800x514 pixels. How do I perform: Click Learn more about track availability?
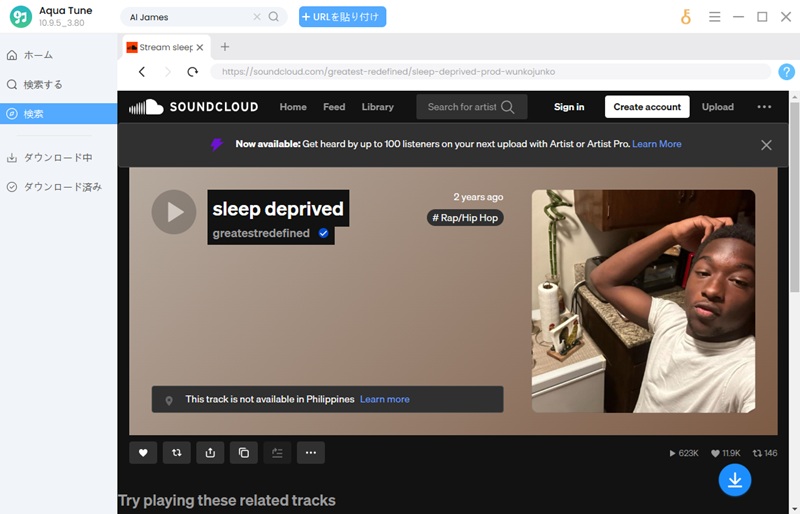pos(385,399)
